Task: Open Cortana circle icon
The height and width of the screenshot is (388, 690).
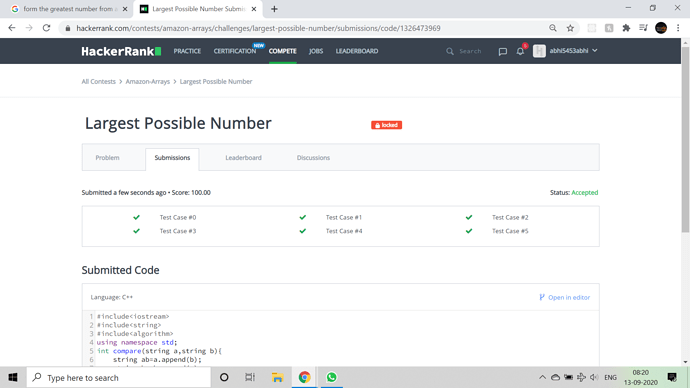Action: point(224,377)
